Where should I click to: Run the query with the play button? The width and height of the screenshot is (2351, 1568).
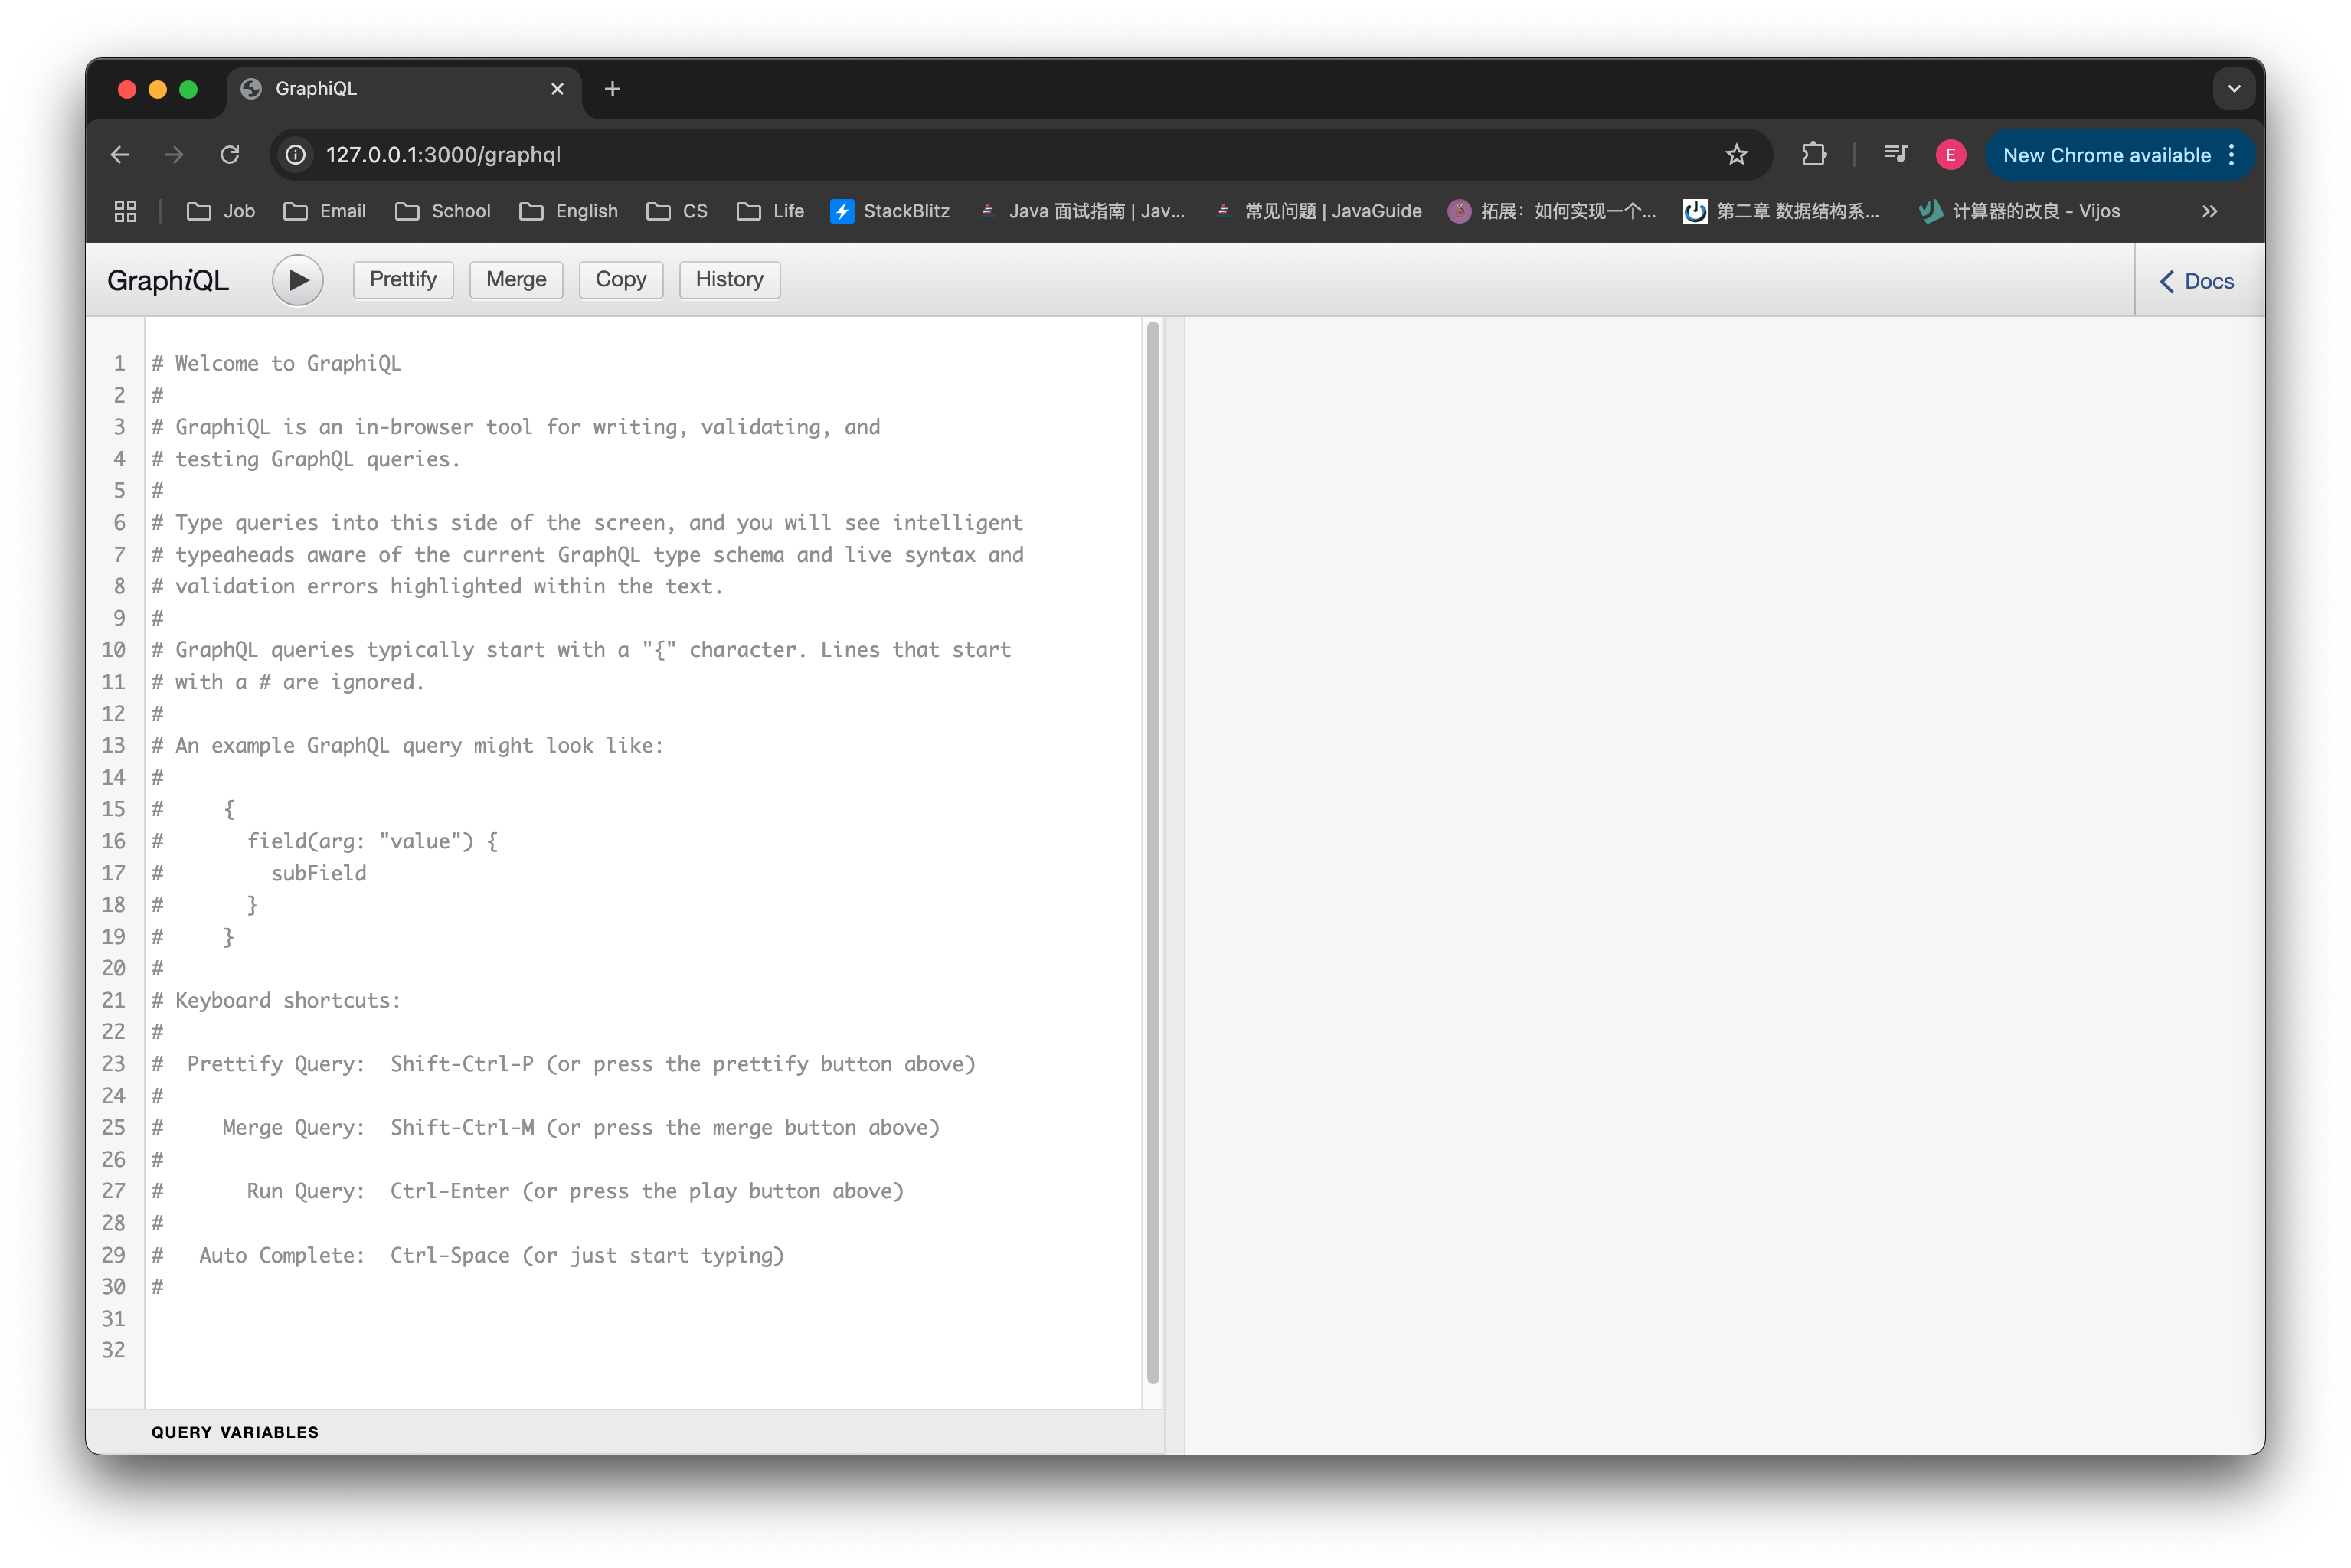[x=297, y=280]
